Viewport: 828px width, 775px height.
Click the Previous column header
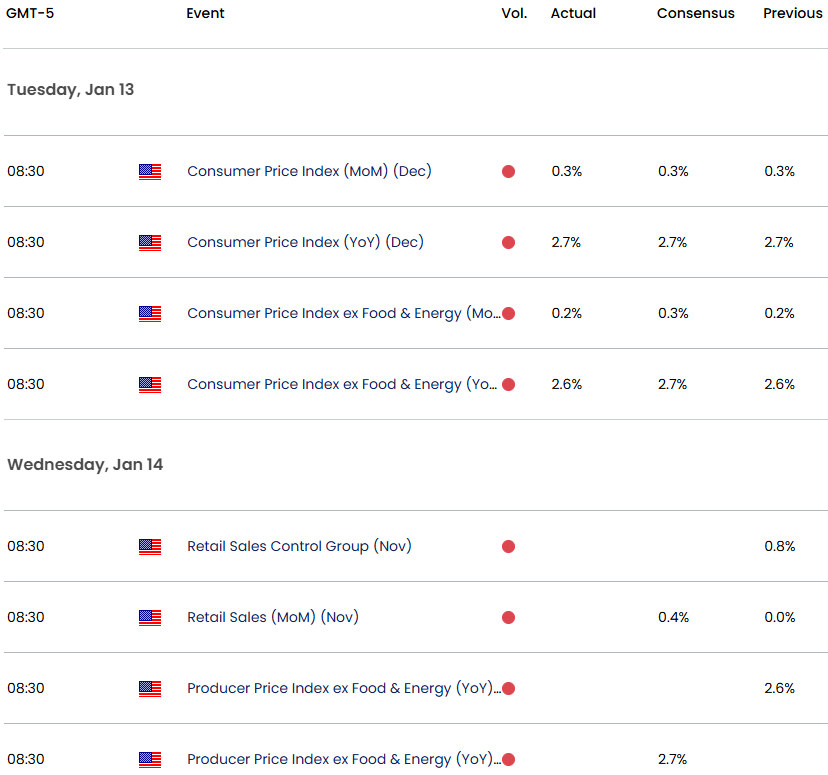[x=793, y=13]
